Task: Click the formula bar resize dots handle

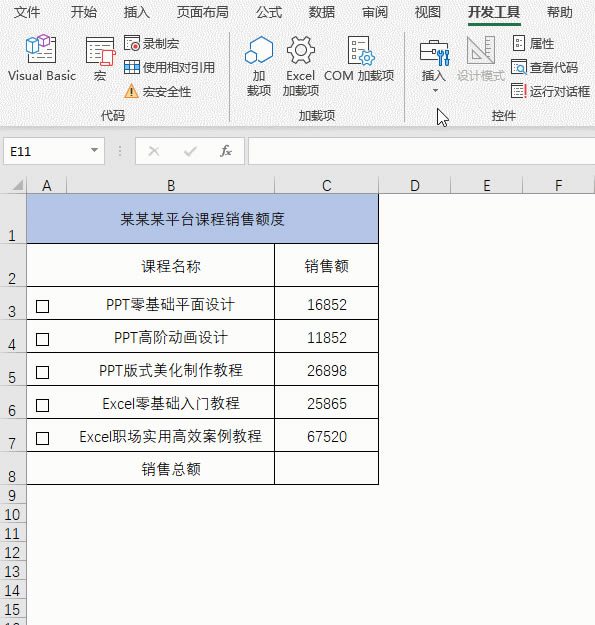Action: [x=120, y=151]
